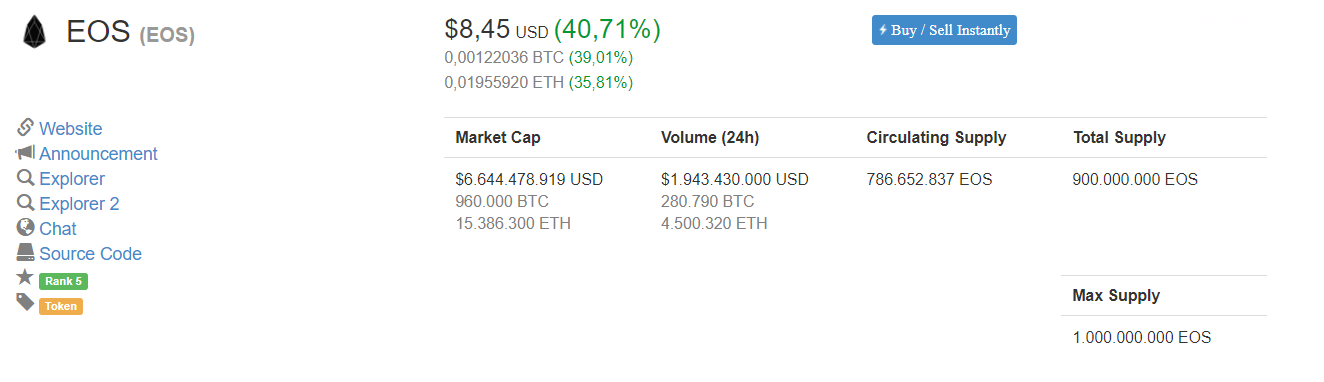Open the Announcement link
Viewport: 1324px width, 382px height.
(98, 154)
